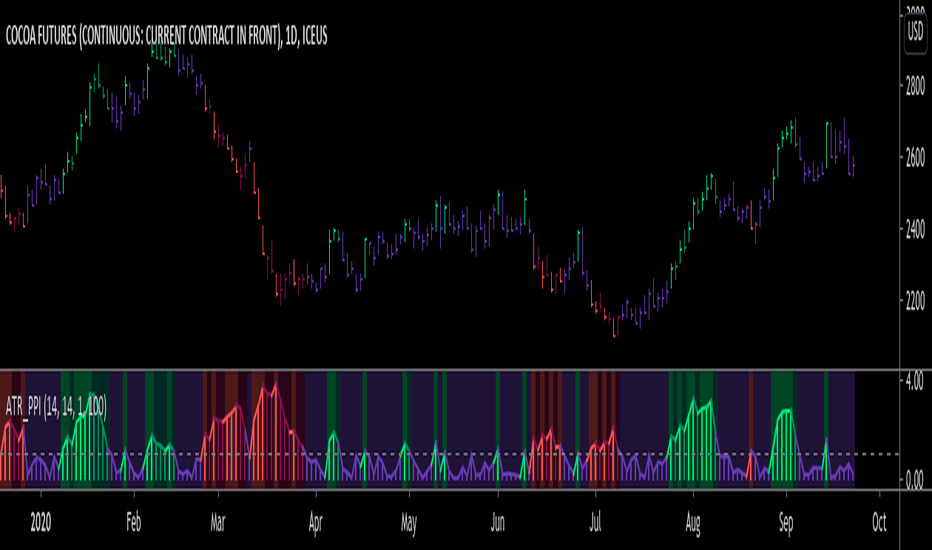This screenshot has height=550, width=932.
Task: Click the ATR_PPI (14, 14, 1, 100) indicator label
Action: 56,407
